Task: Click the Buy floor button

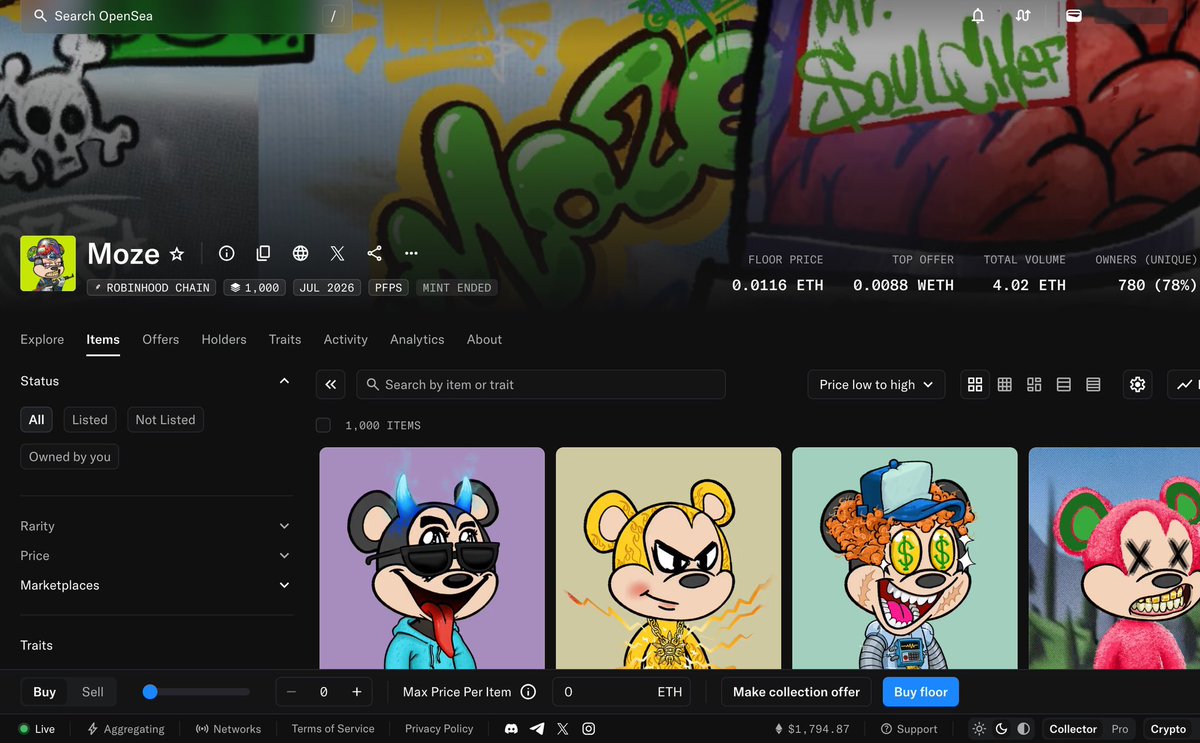Action: click(x=921, y=692)
